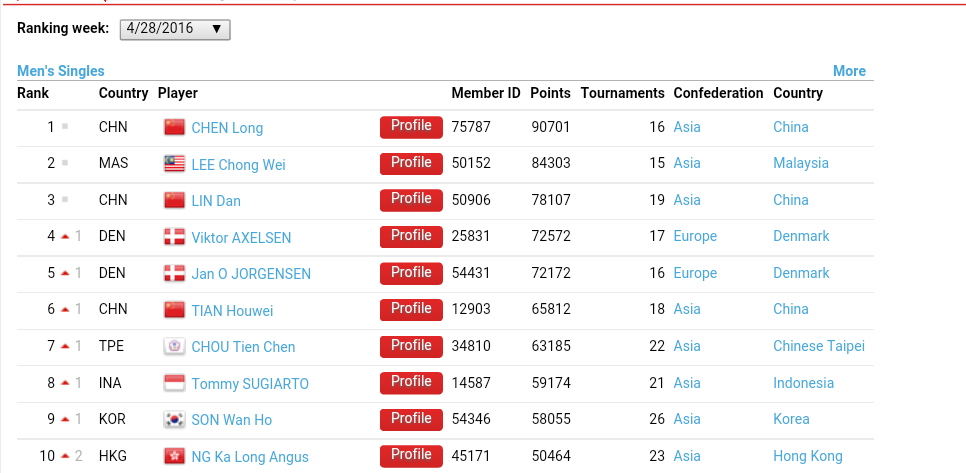Viewport: 966px width, 473px height.
Task: Click the Chinese Taipei country link
Action: pyautogui.click(x=818, y=347)
